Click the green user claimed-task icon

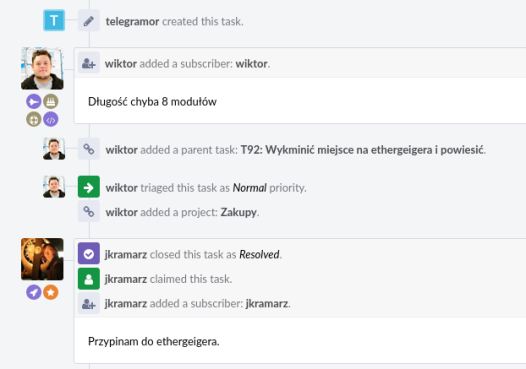point(89,278)
